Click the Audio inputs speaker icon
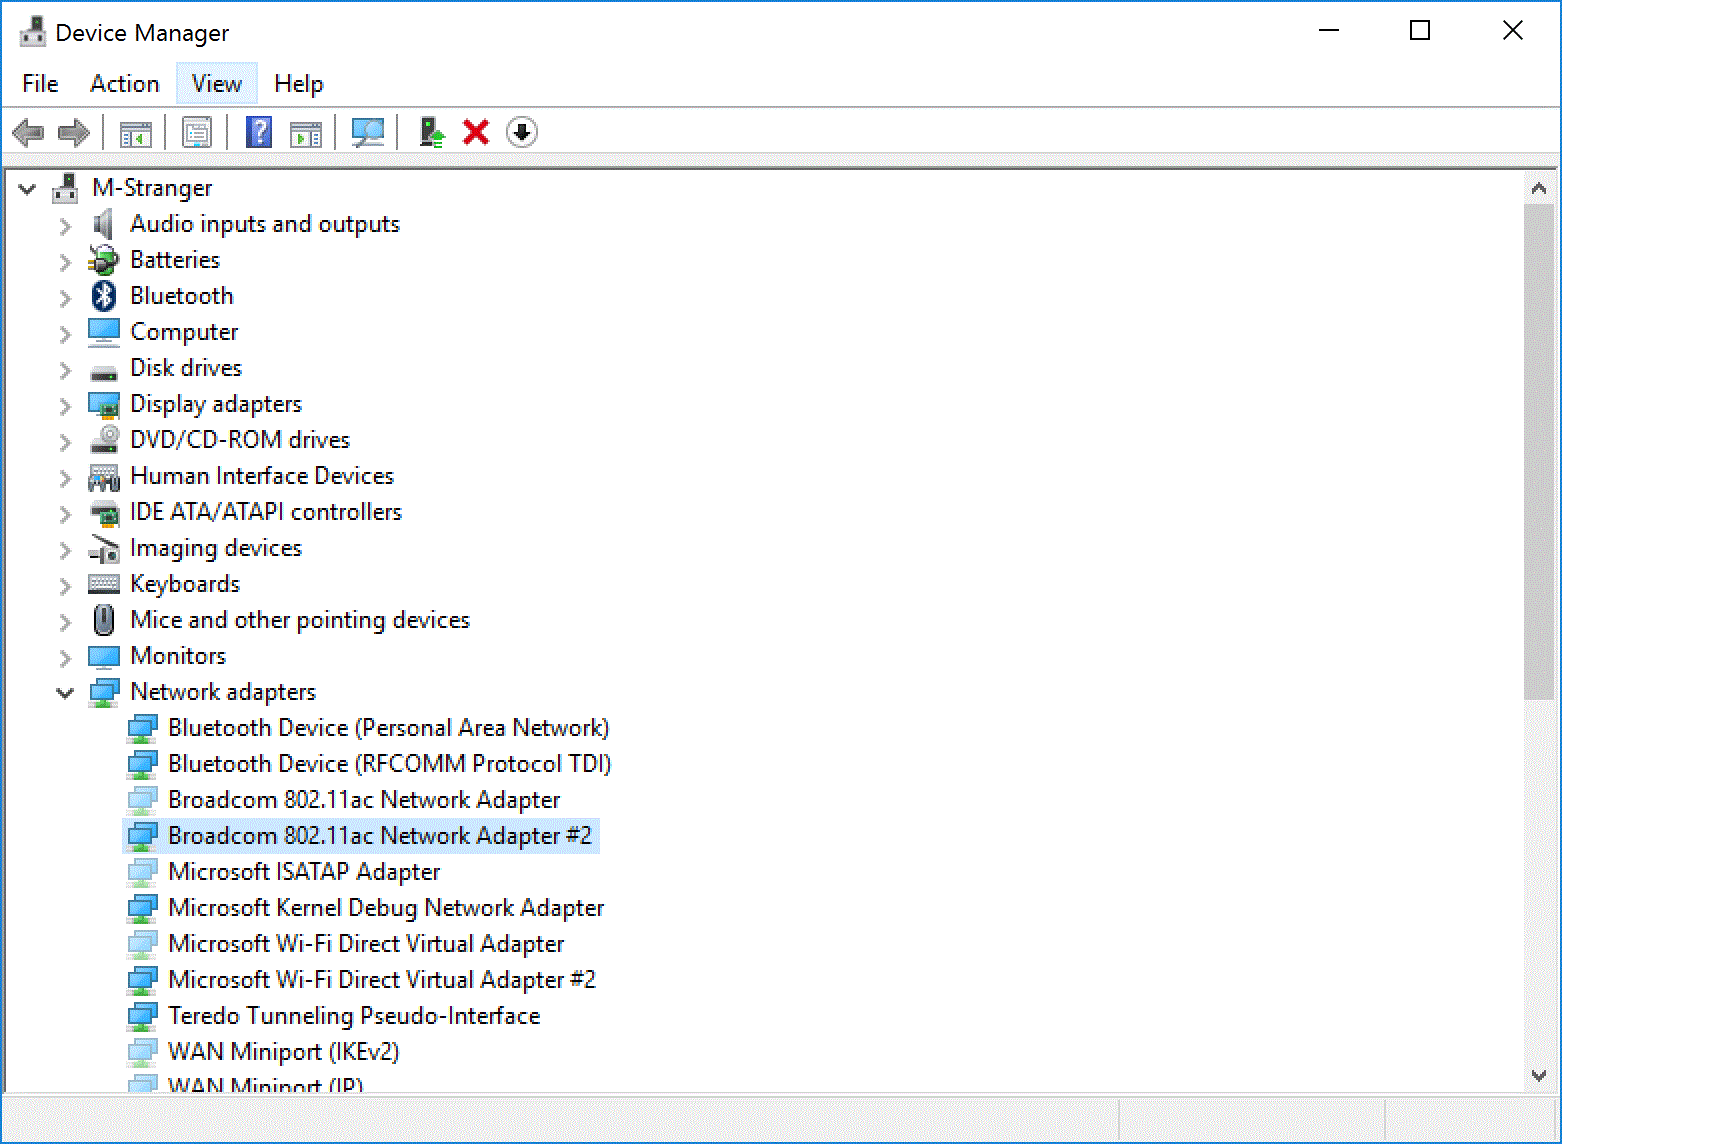Viewport: 1728px width, 1144px height. 104,224
